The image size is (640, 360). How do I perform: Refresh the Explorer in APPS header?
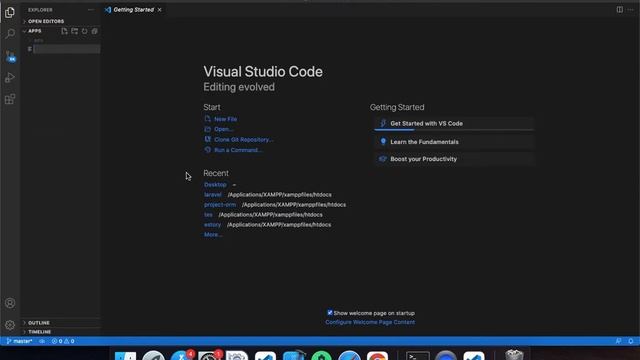coord(84,31)
